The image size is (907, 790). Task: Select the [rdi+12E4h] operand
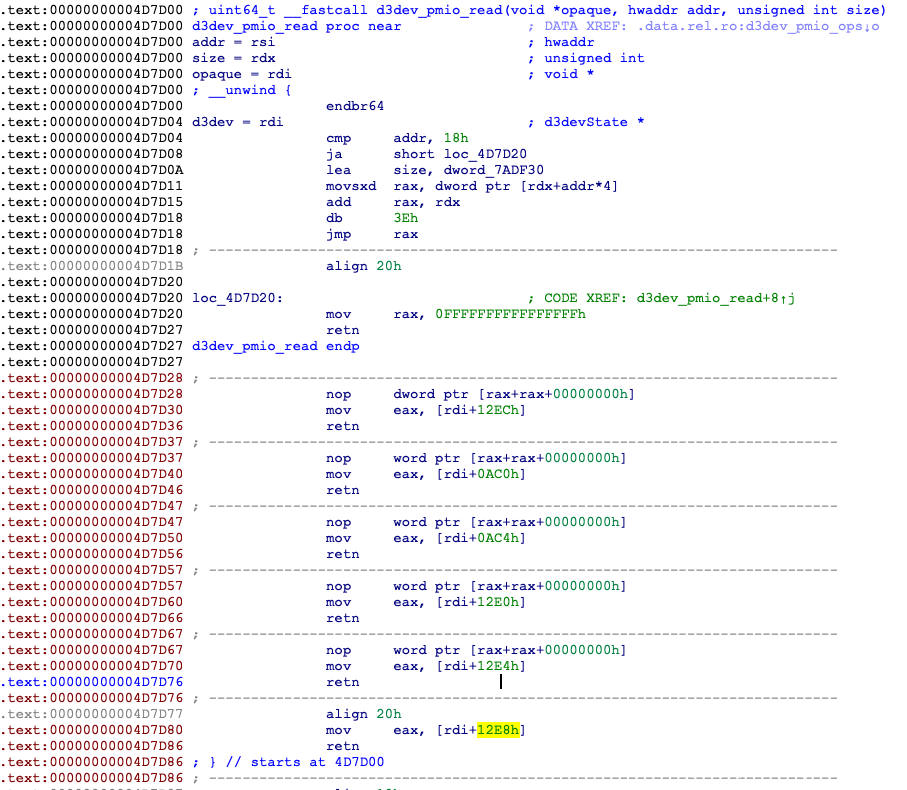pos(480,666)
